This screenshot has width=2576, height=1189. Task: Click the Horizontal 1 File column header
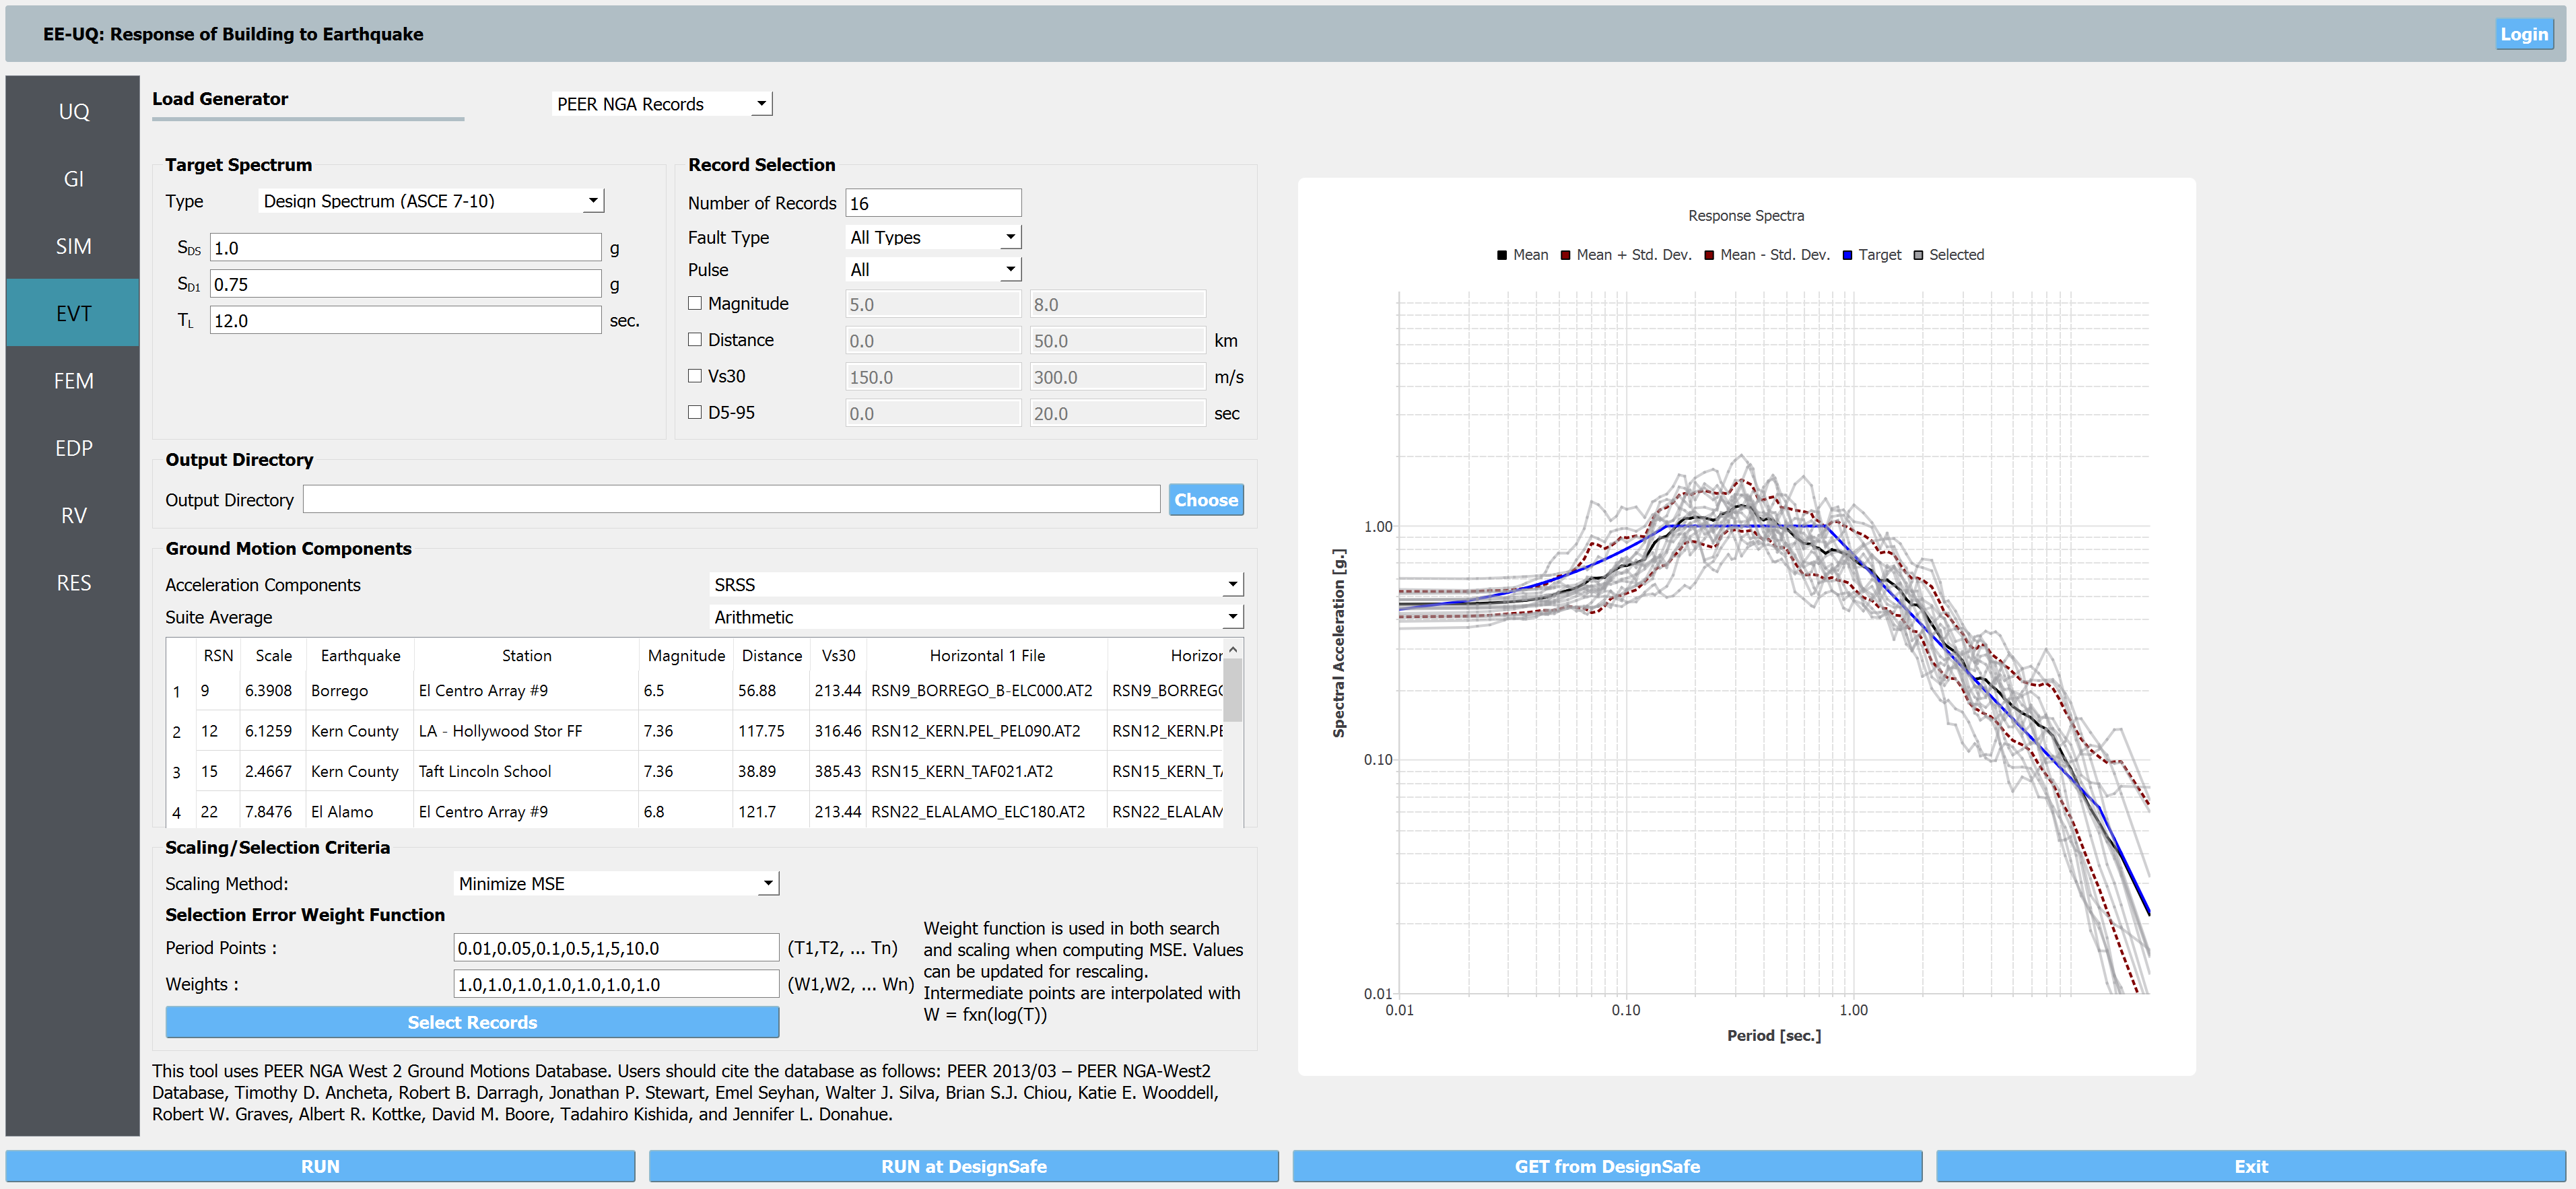(x=987, y=655)
